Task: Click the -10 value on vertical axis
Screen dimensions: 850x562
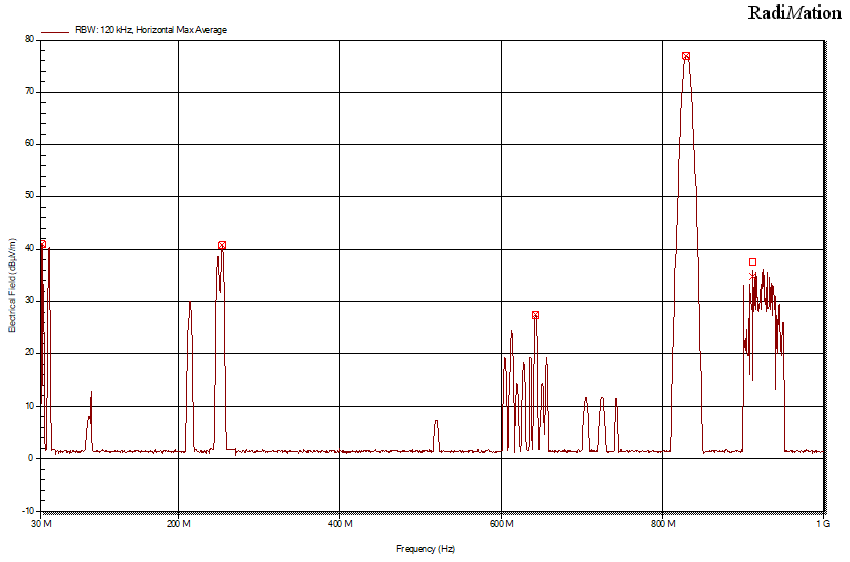Action: click(x=28, y=511)
